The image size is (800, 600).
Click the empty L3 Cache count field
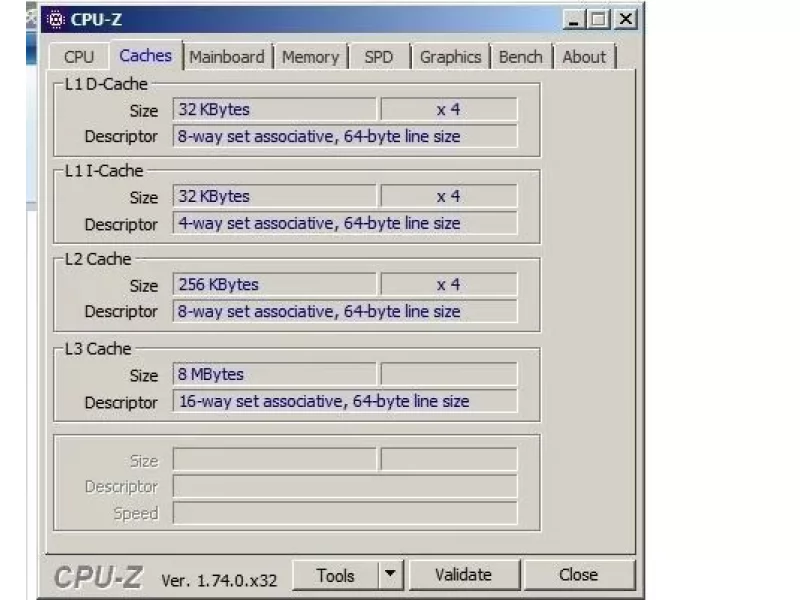449,374
